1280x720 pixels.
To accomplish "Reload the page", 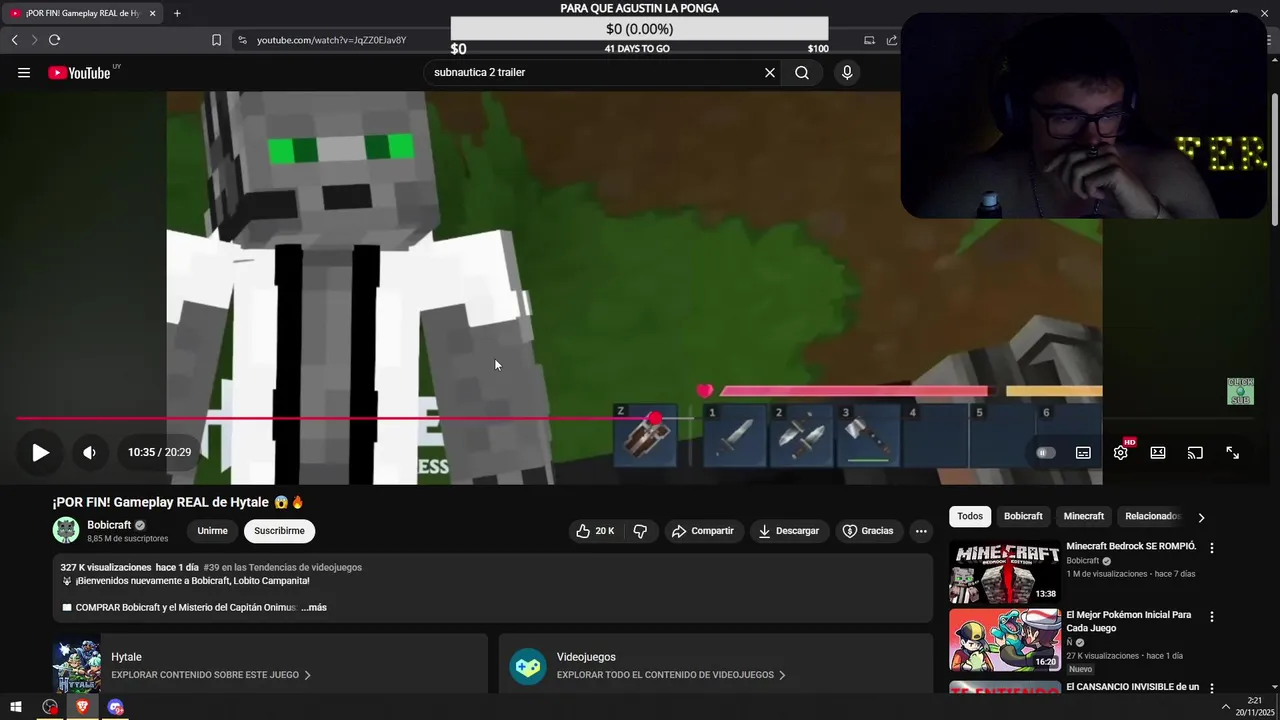I will [x=54, y=40].
